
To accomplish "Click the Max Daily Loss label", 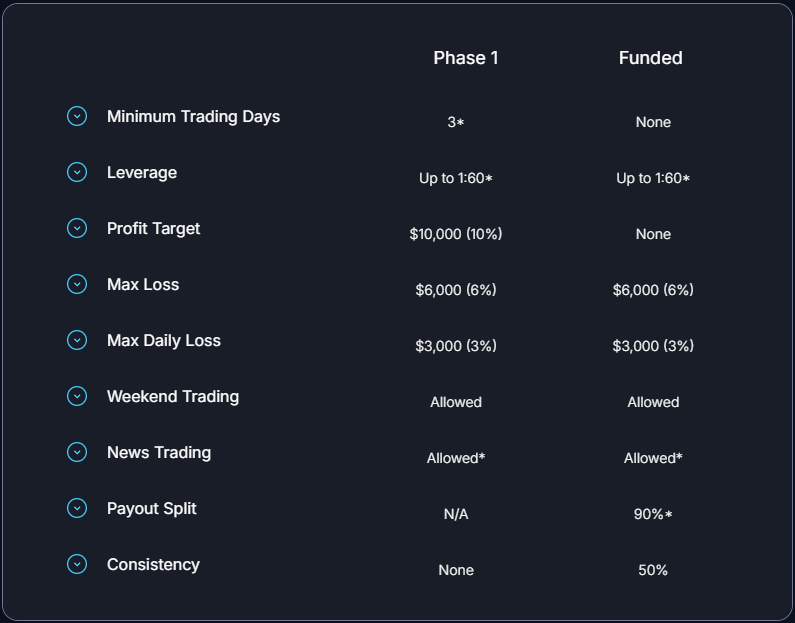I will pos(164,341).
